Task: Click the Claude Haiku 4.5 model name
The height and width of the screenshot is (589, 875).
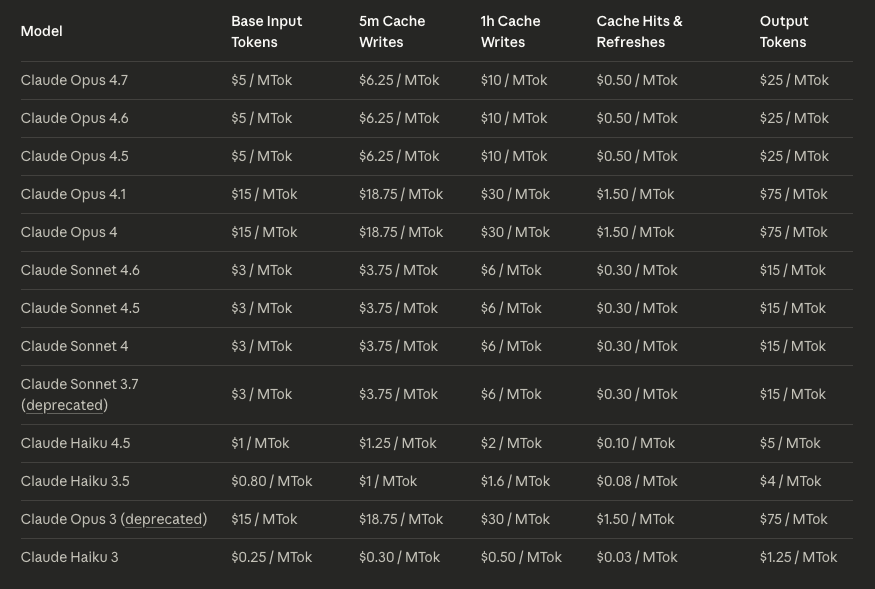Action: tap(75, 443)
